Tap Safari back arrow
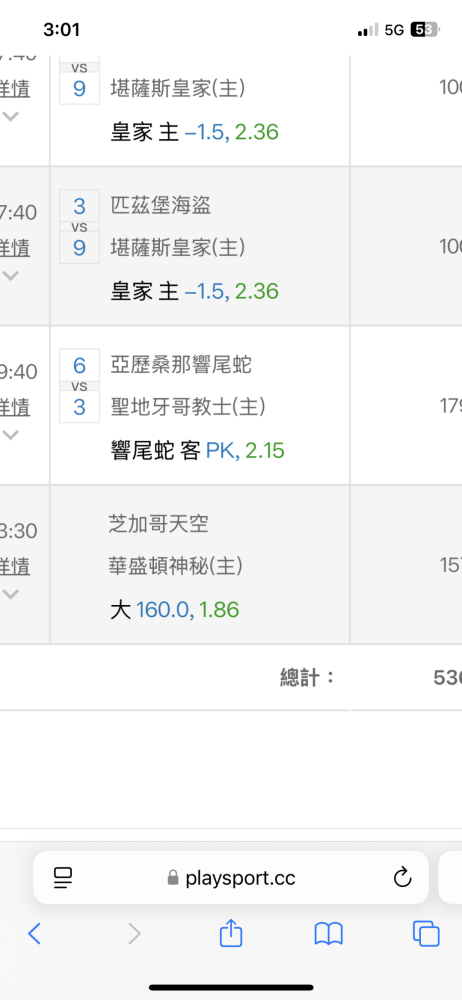 [35, 934]
